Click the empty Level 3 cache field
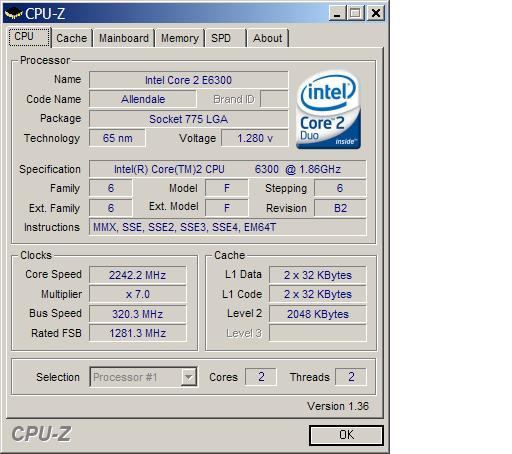512x454 pixels. click(x=318, y=333)
